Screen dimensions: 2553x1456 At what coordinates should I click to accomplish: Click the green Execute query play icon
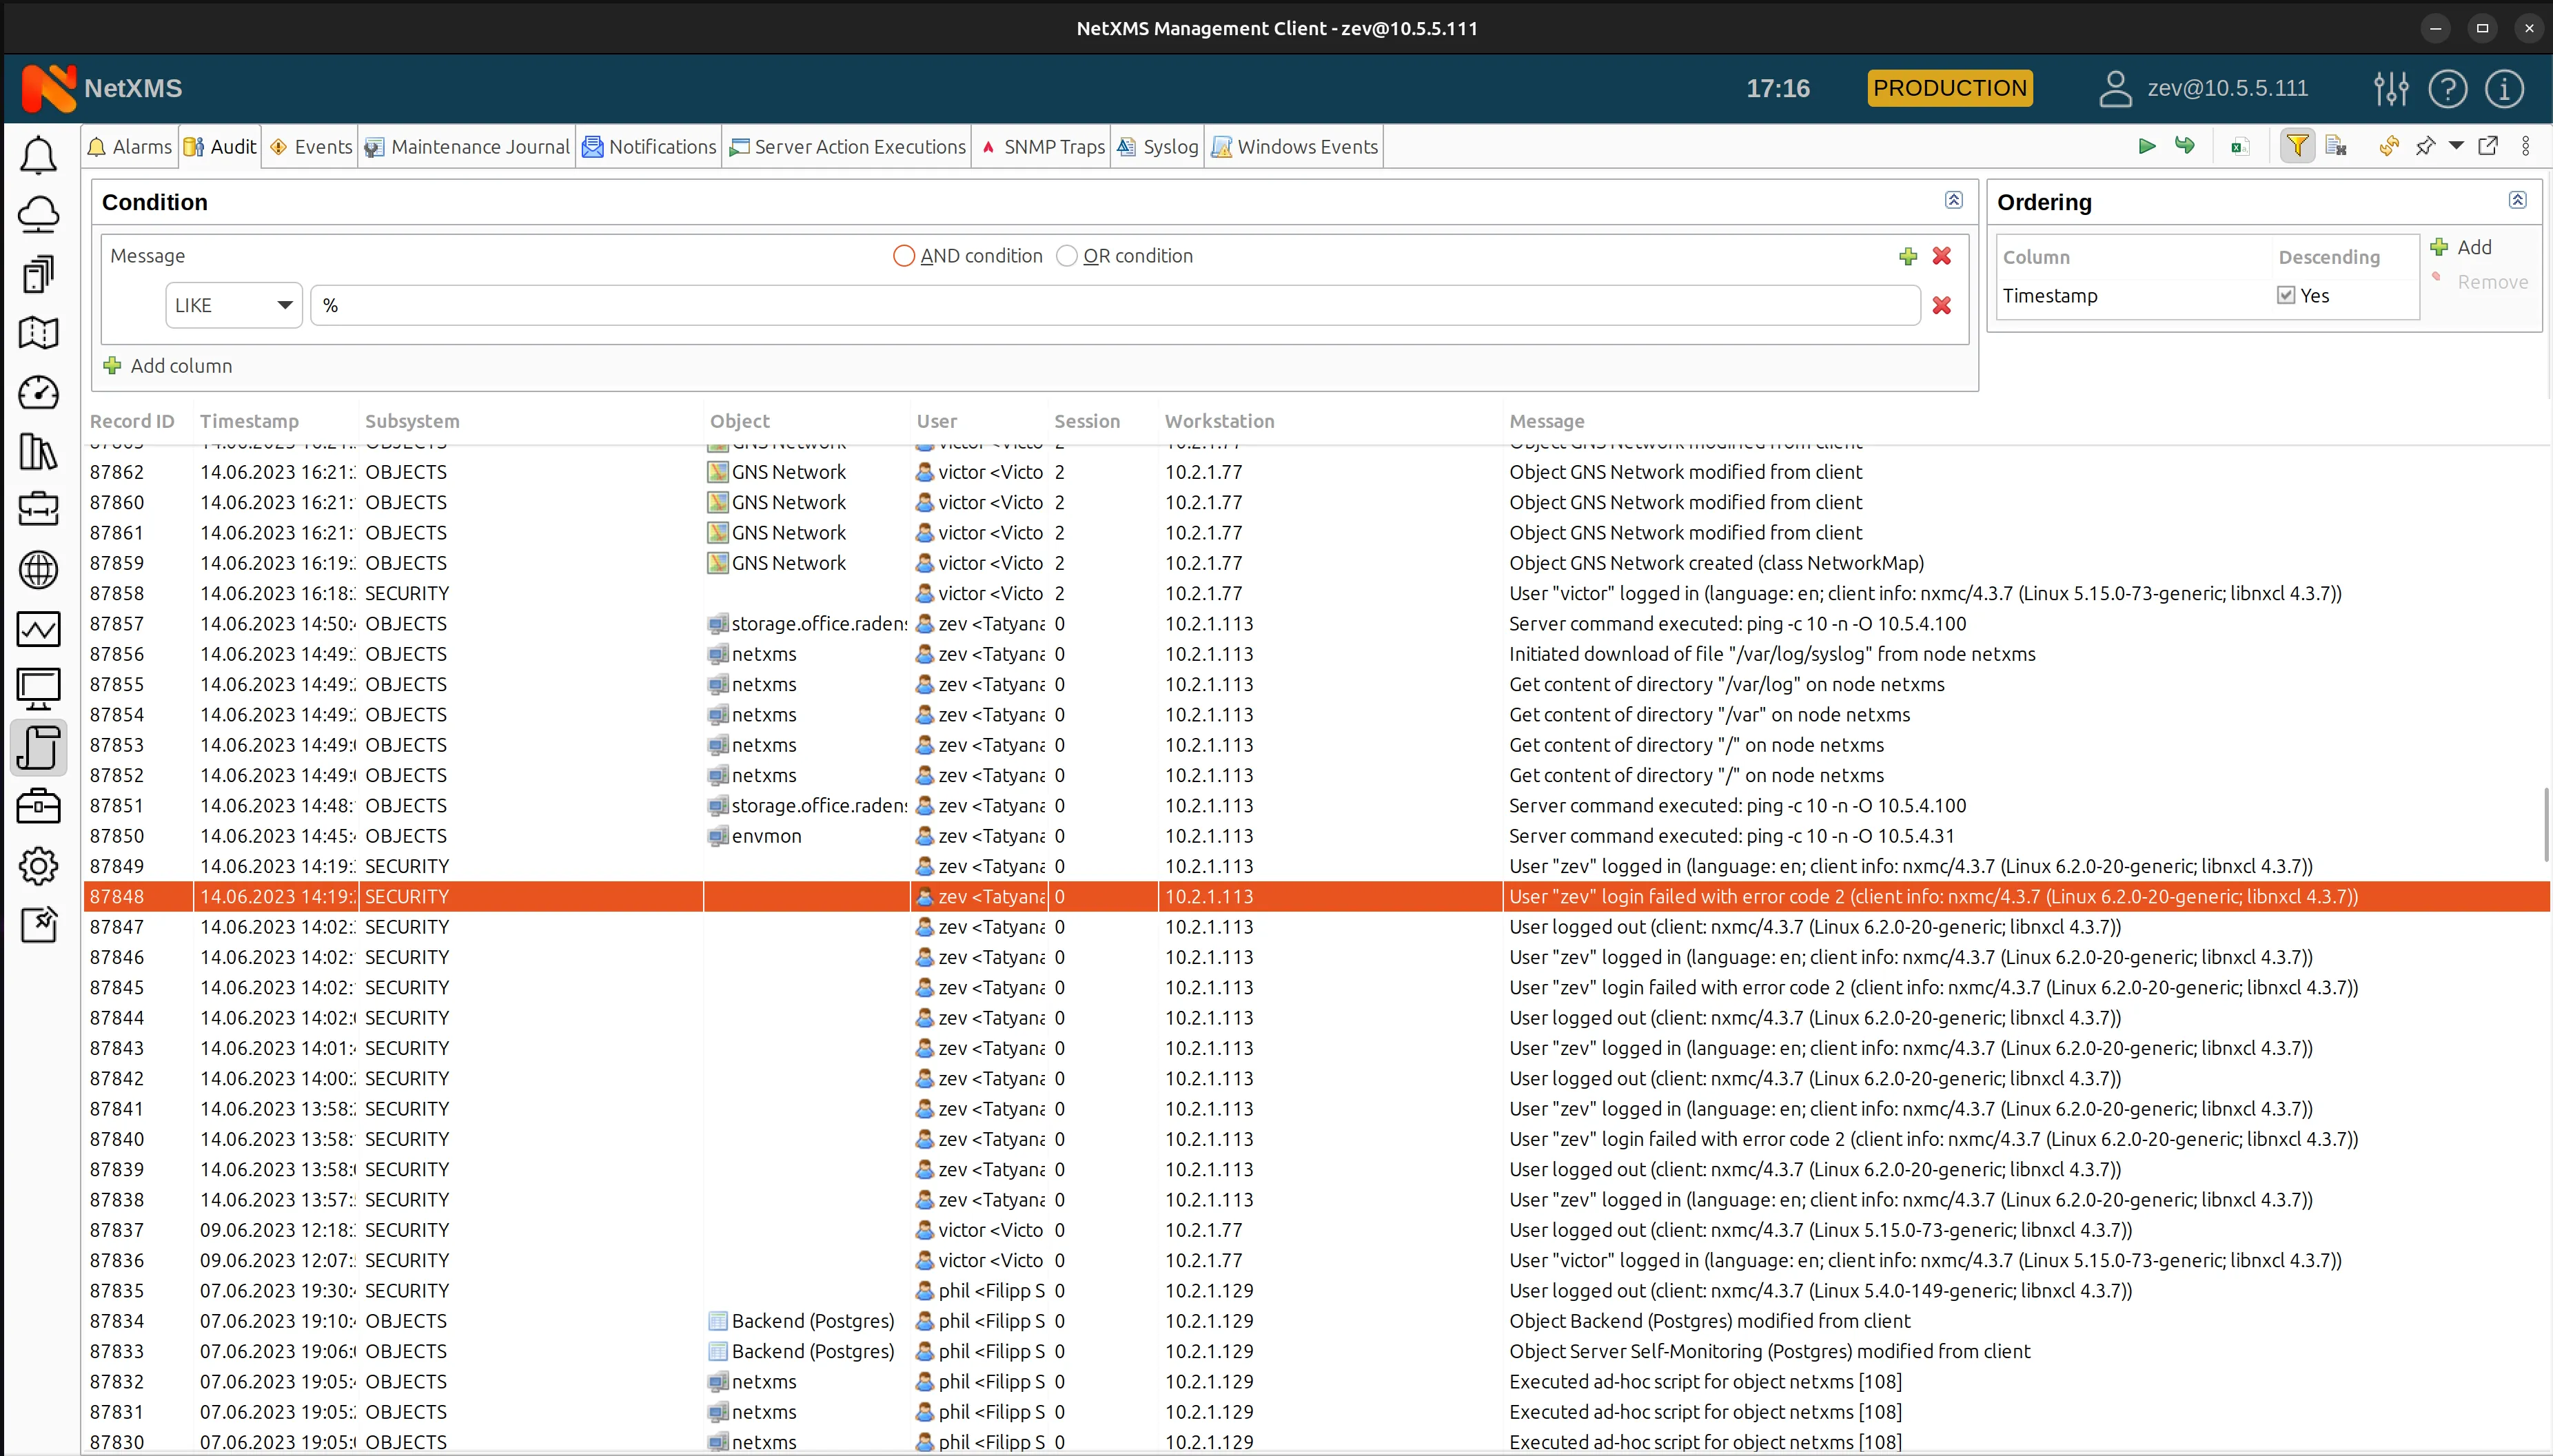(2146, 147)
